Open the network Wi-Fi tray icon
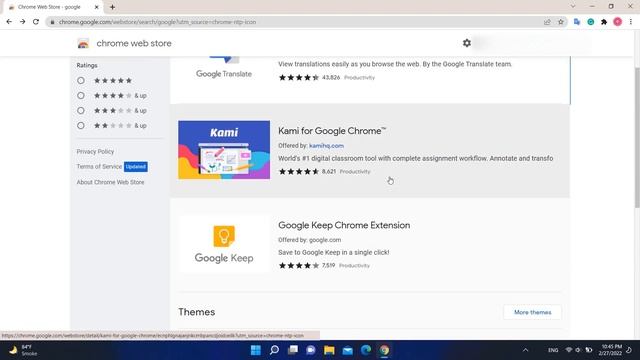 [569, 350]
